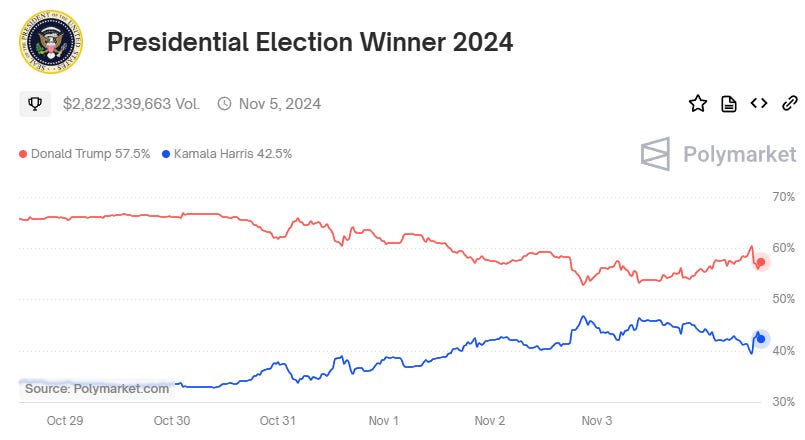This screenshot has height=440, width=805.
Task: Click the $2,822,339,663 Vol. label
Action: pos(131,103)
